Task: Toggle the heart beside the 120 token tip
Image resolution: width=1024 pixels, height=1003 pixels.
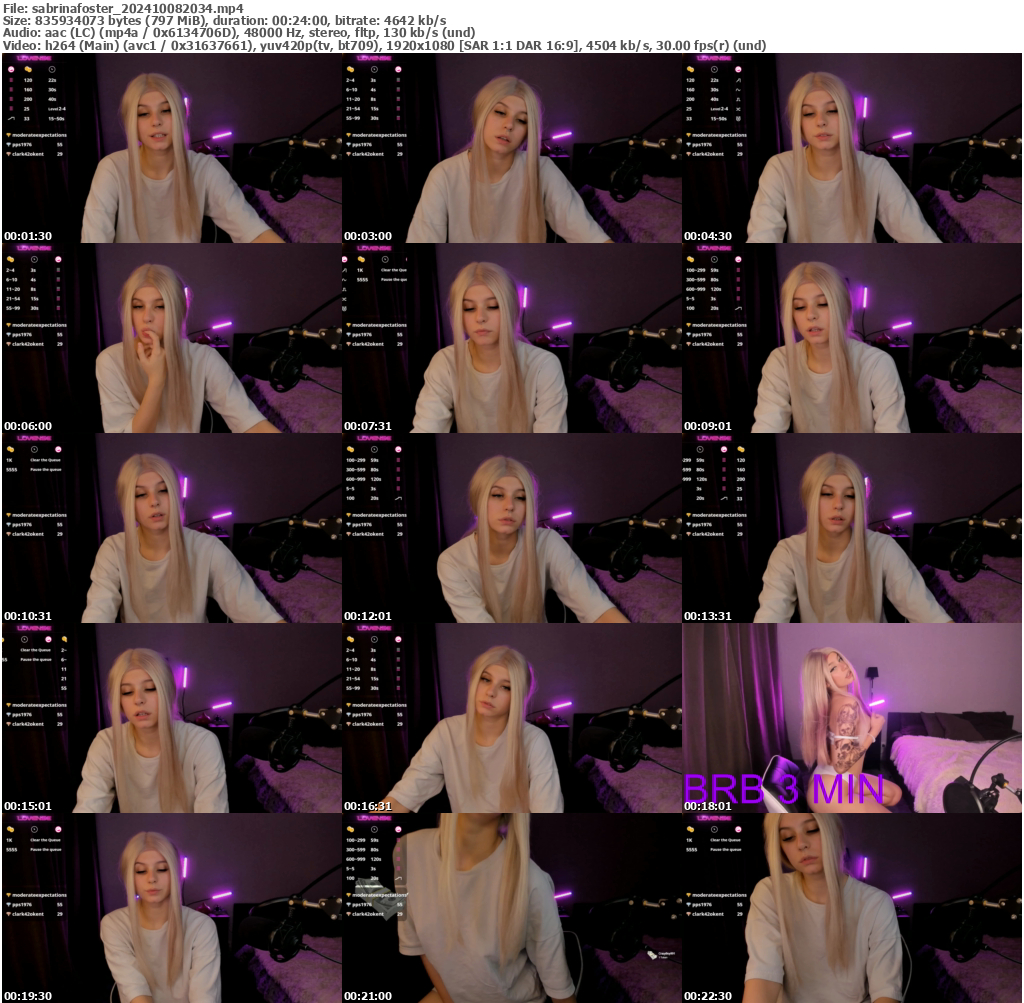Action: tap(11, 80)
